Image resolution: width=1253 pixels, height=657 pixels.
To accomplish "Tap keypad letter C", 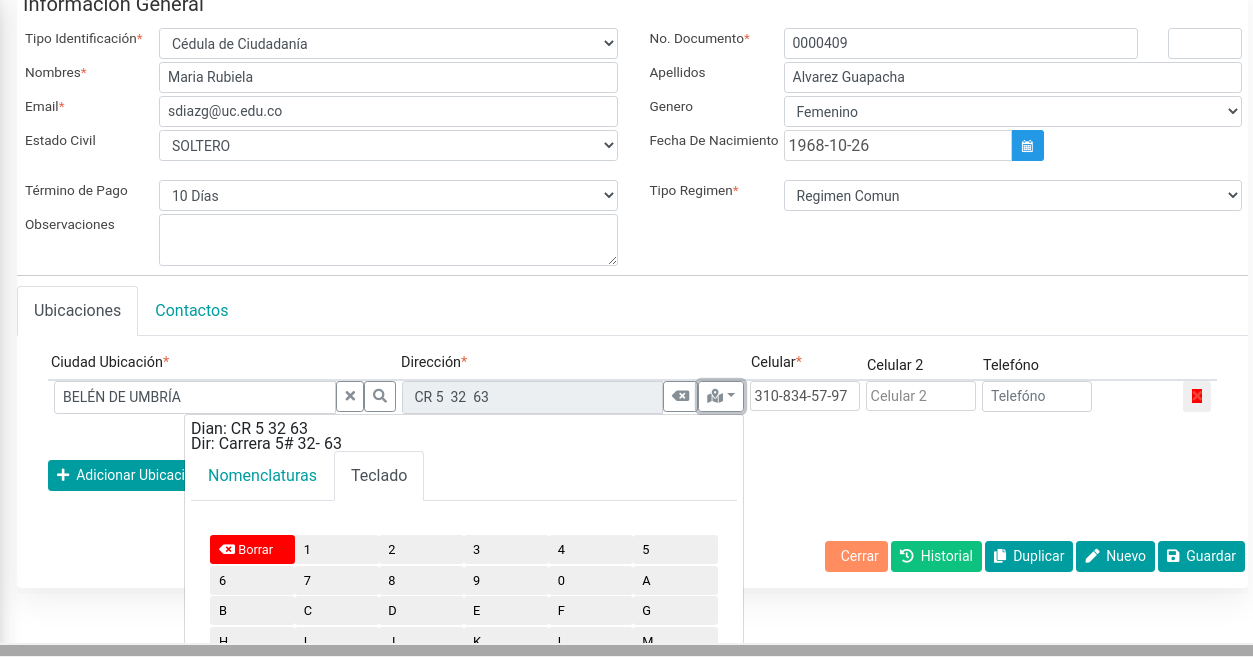I will coord(337,611).
